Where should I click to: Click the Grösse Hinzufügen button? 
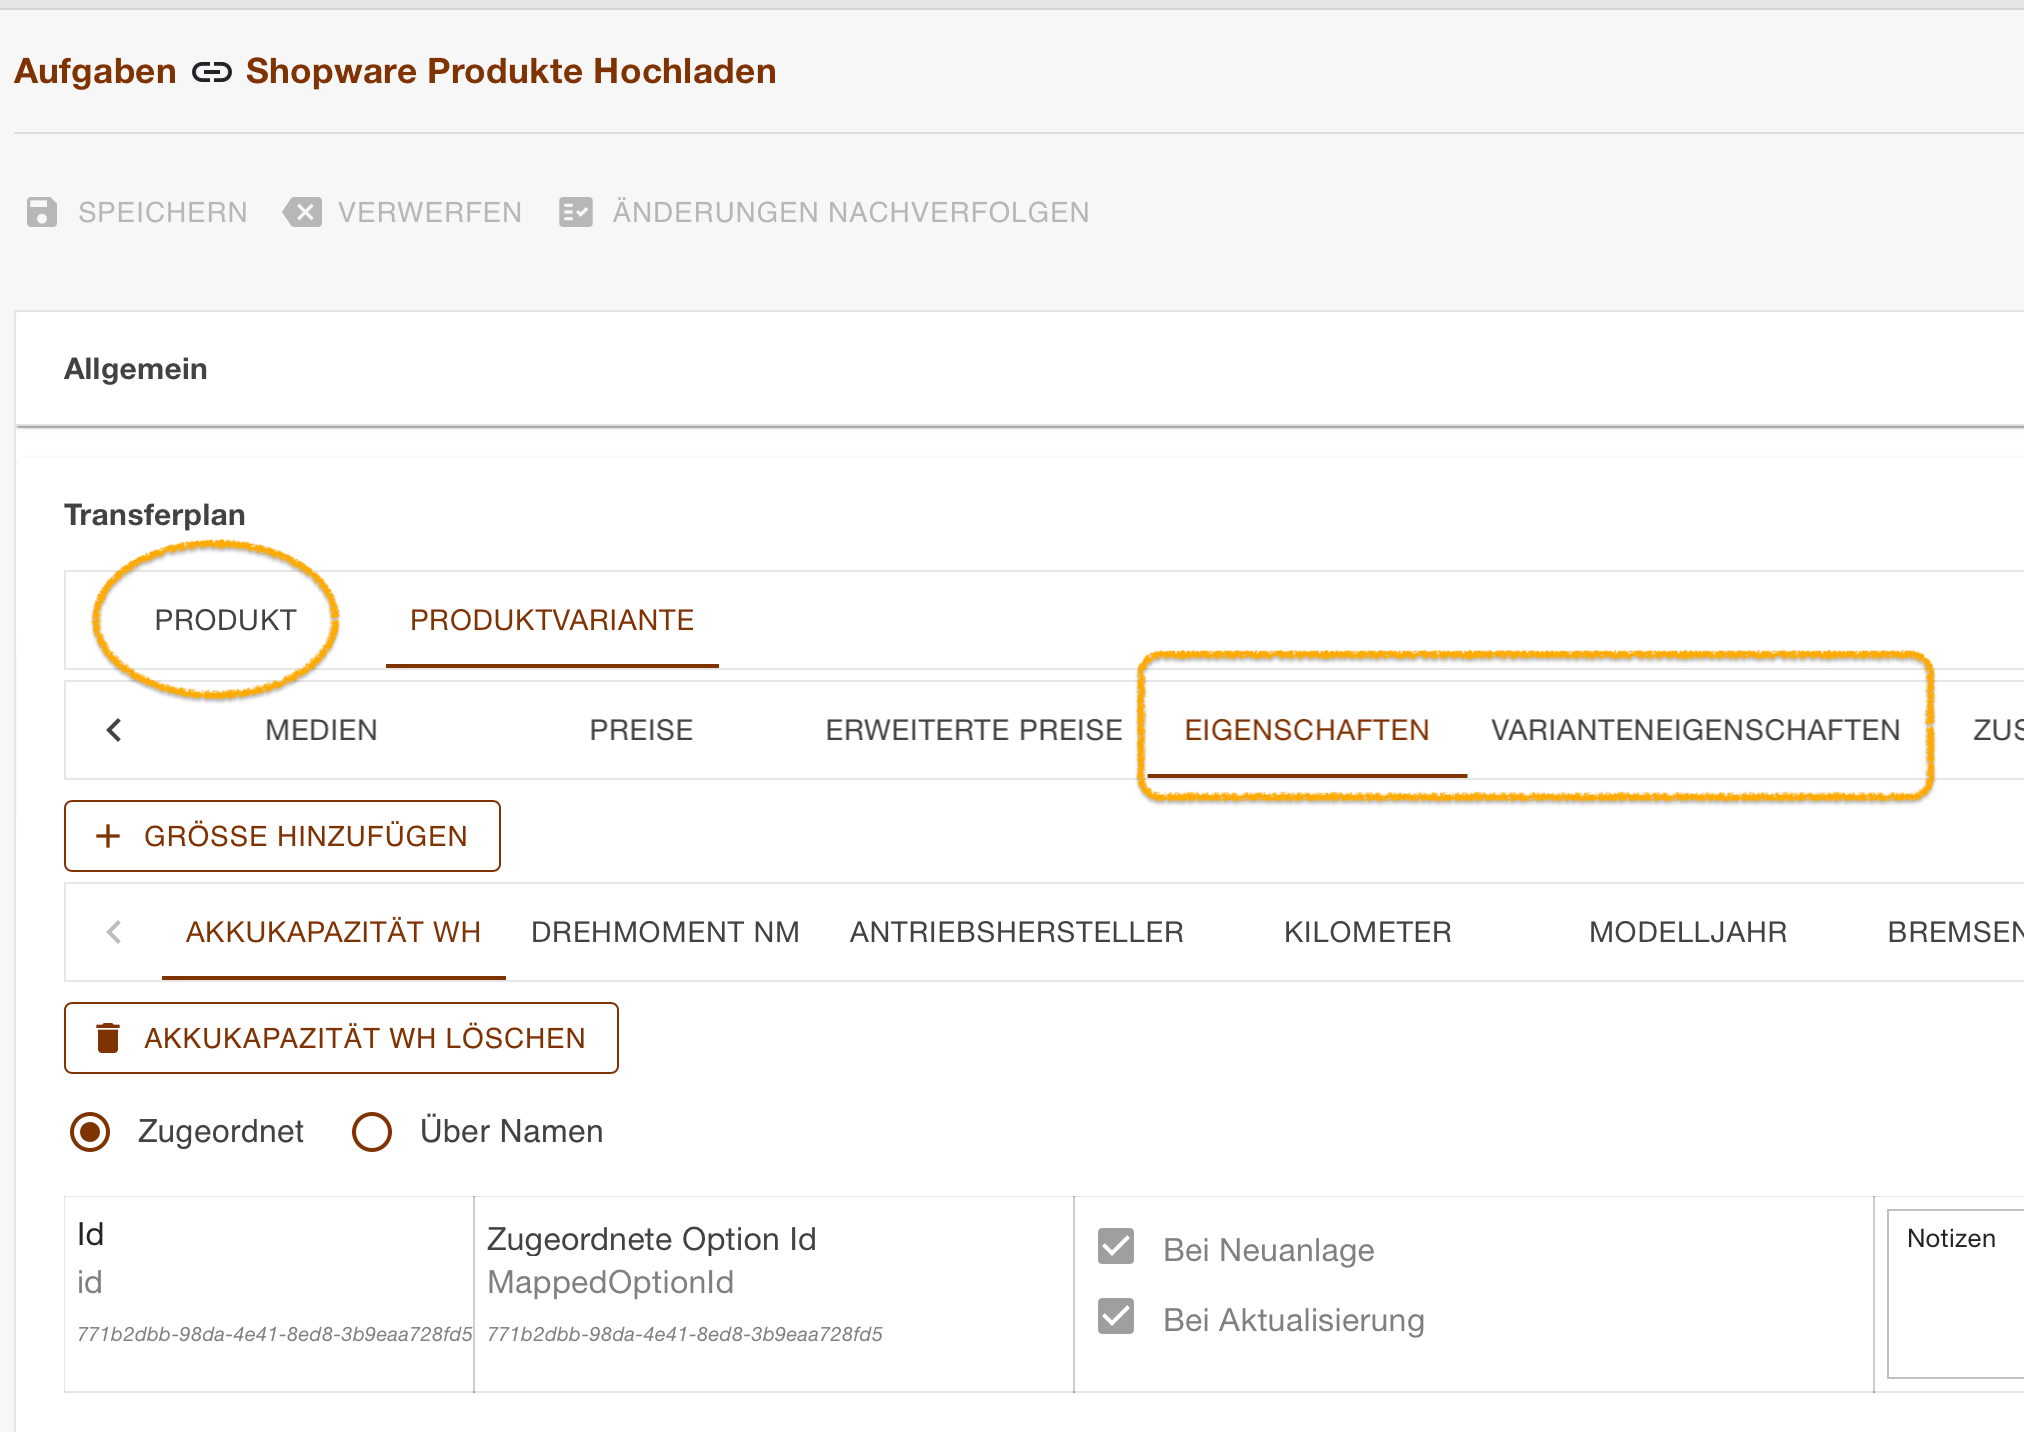point(282,836)
